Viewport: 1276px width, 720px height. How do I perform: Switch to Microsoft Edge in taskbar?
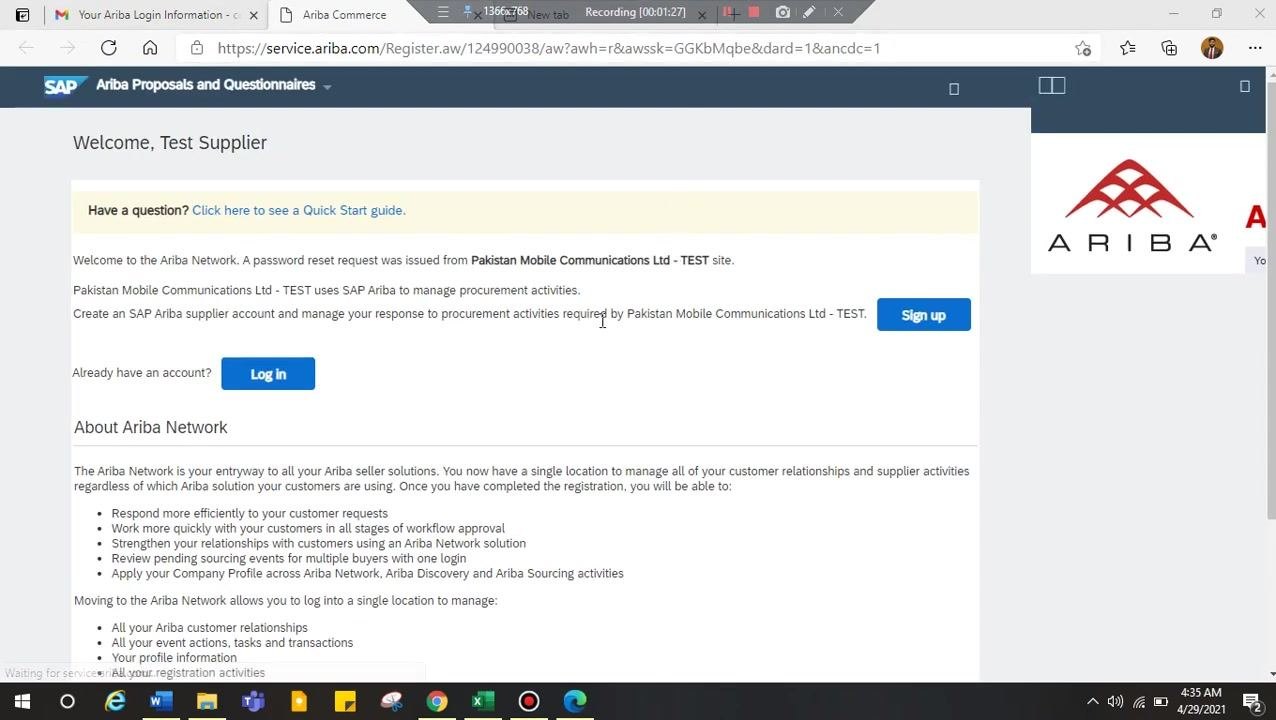tap(575, 701)
